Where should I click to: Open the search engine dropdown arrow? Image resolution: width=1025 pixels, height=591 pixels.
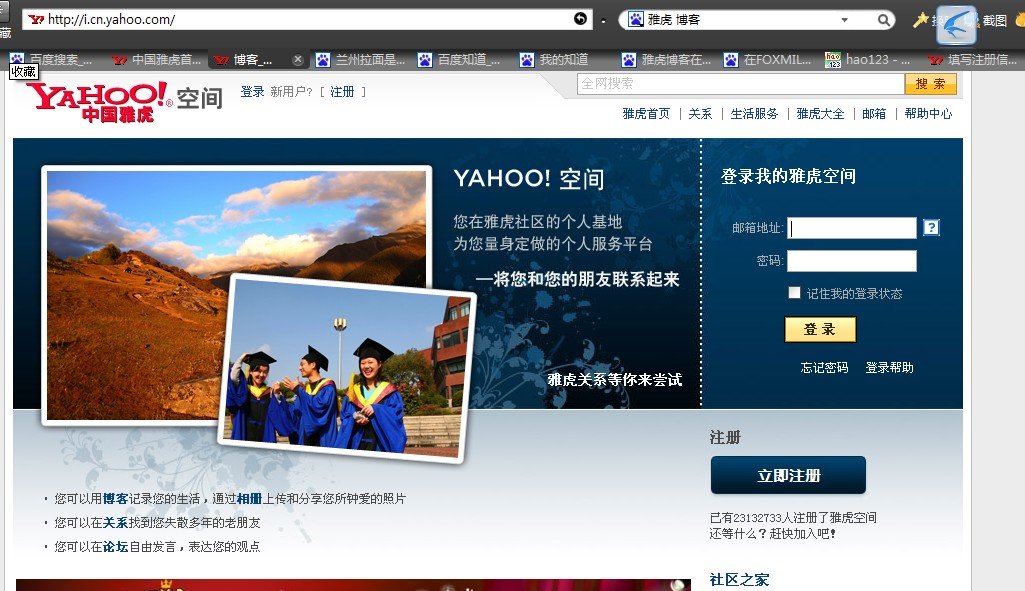point(845,18)
